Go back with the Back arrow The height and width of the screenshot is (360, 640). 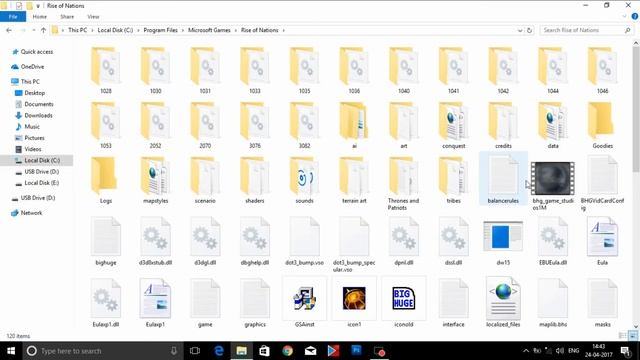9,30
